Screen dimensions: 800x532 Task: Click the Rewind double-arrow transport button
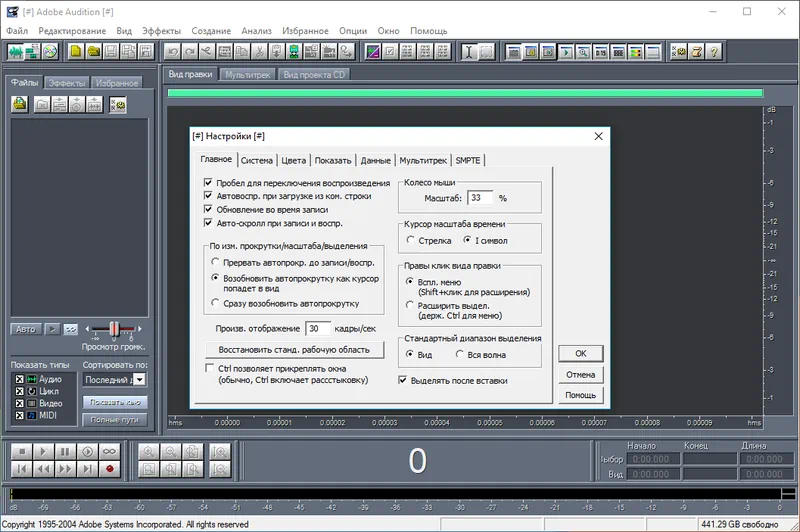click(43, 469)
